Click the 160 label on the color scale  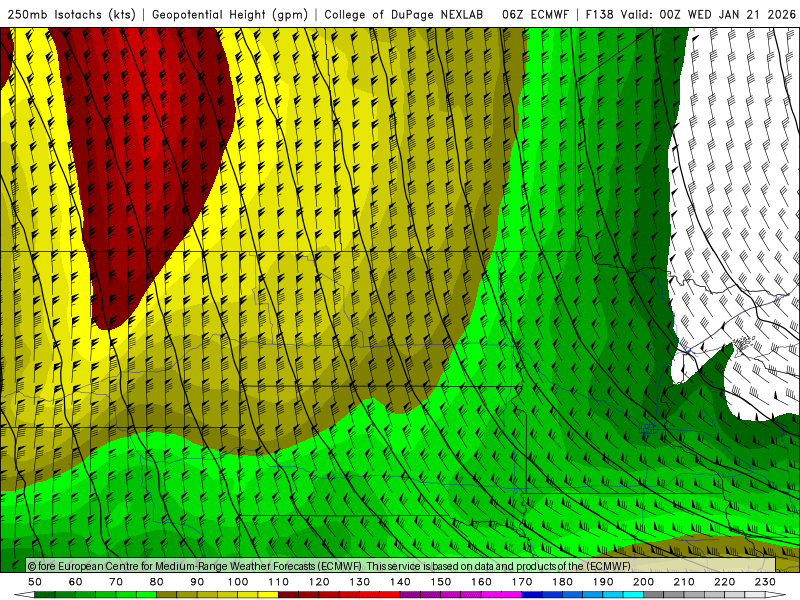click(x=481, y=582)
